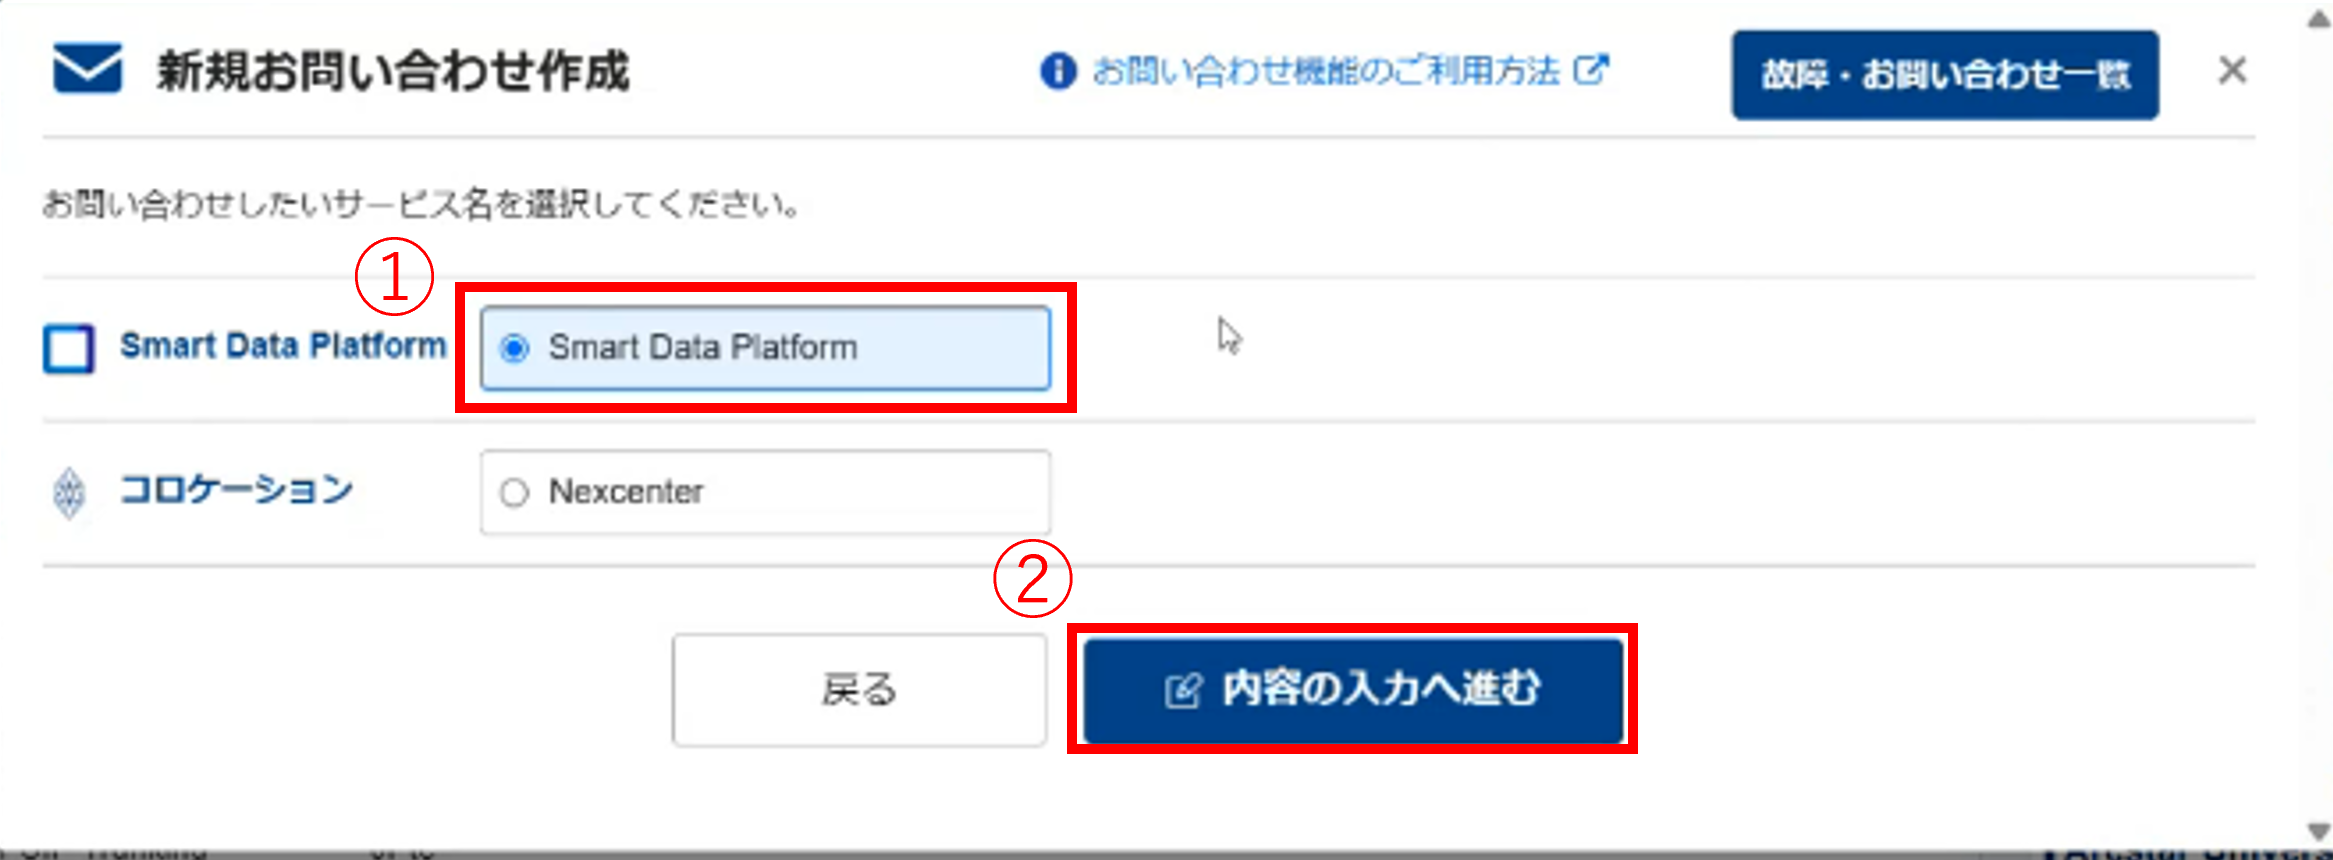
Task: Click the 新規お問い合わせ作成 heading
Action: (x=393, y=71)
